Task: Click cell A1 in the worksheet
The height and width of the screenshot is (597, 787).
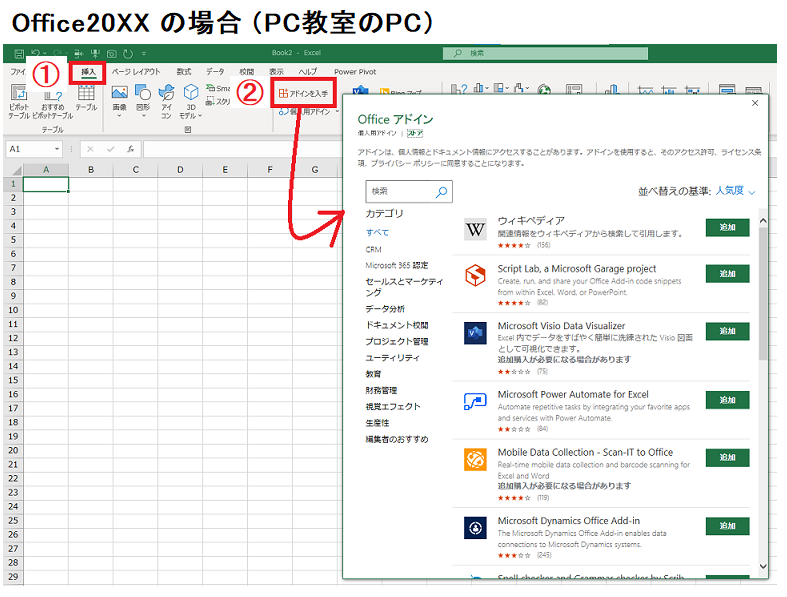Action: (46, 184)
